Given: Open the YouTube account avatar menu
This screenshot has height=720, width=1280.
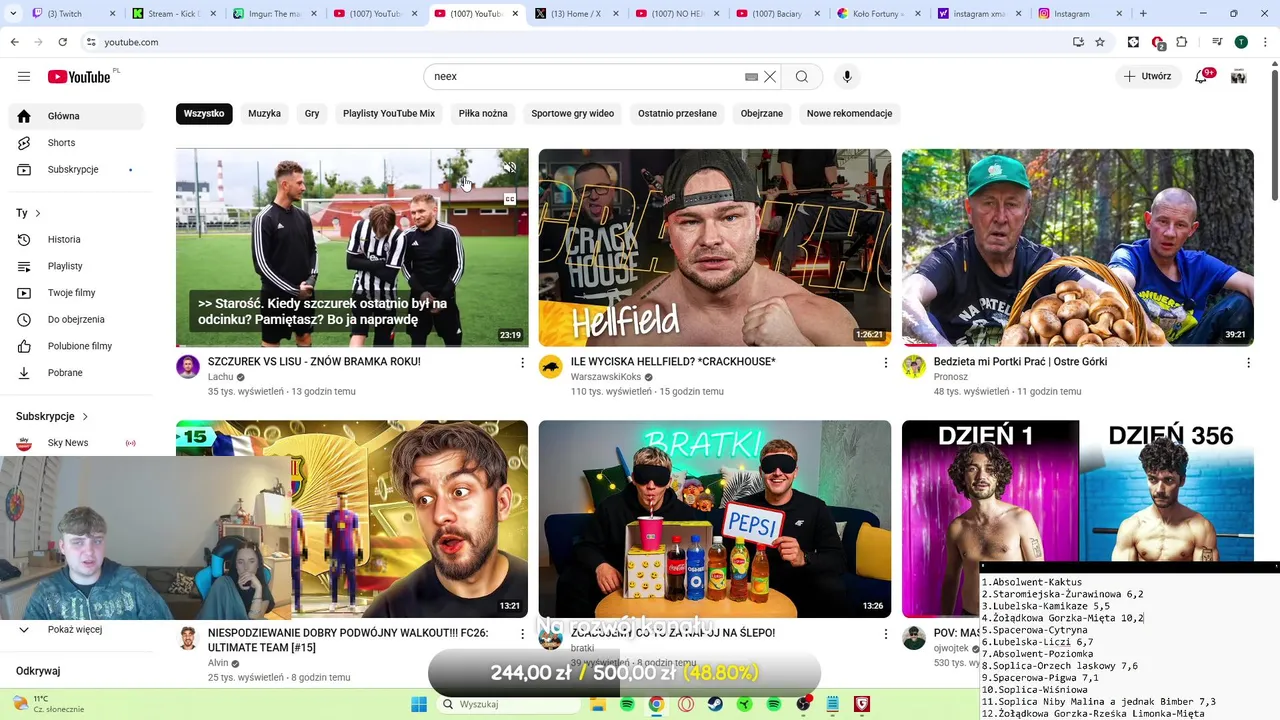Looking at the screenshot, I should pyautogui.click(x=1238, y=76).
